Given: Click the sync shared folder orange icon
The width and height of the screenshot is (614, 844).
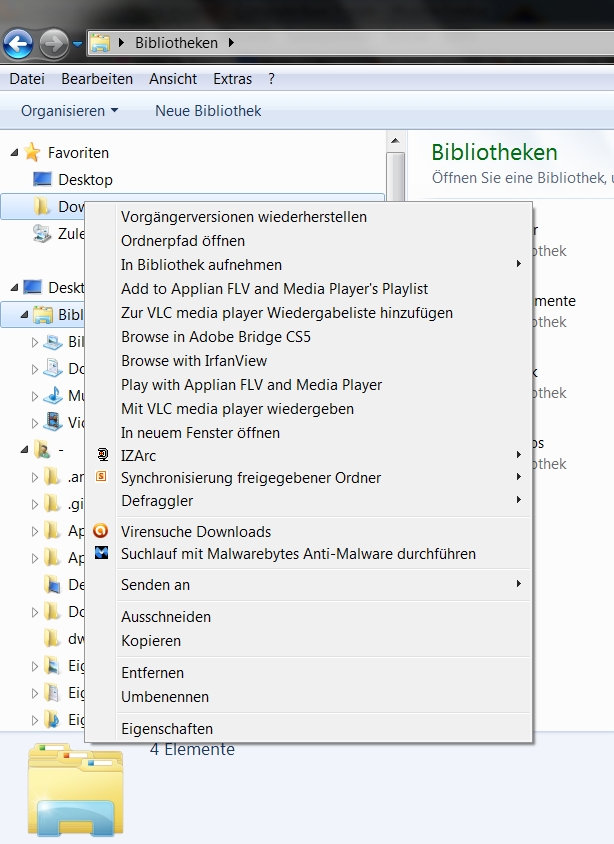Looking at the screenshot, I should click(101, 476).
